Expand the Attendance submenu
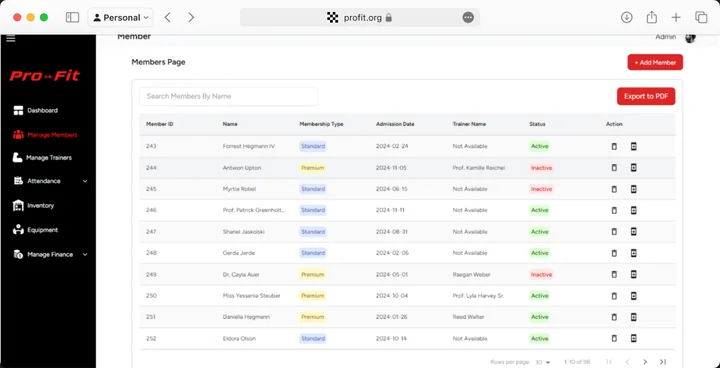 85,181
